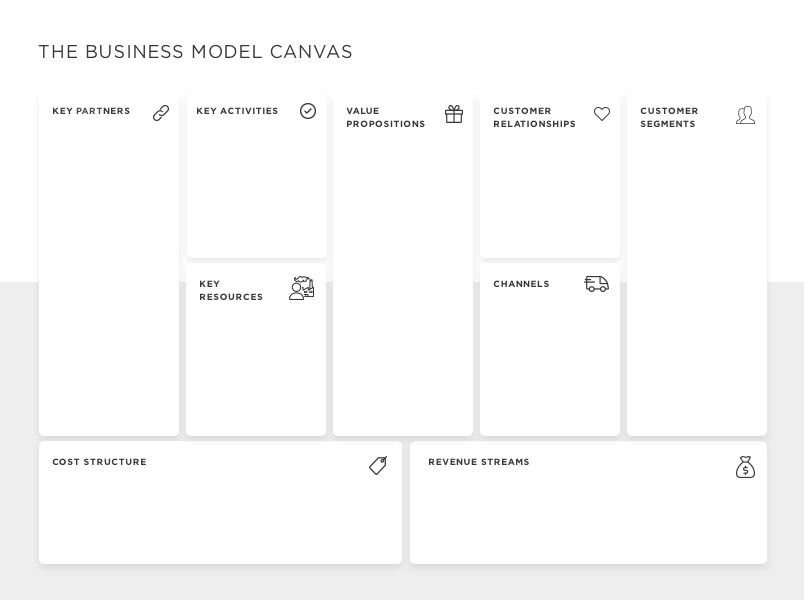Click the checkmark circle icon in Key Activities

tap(308, 111)
